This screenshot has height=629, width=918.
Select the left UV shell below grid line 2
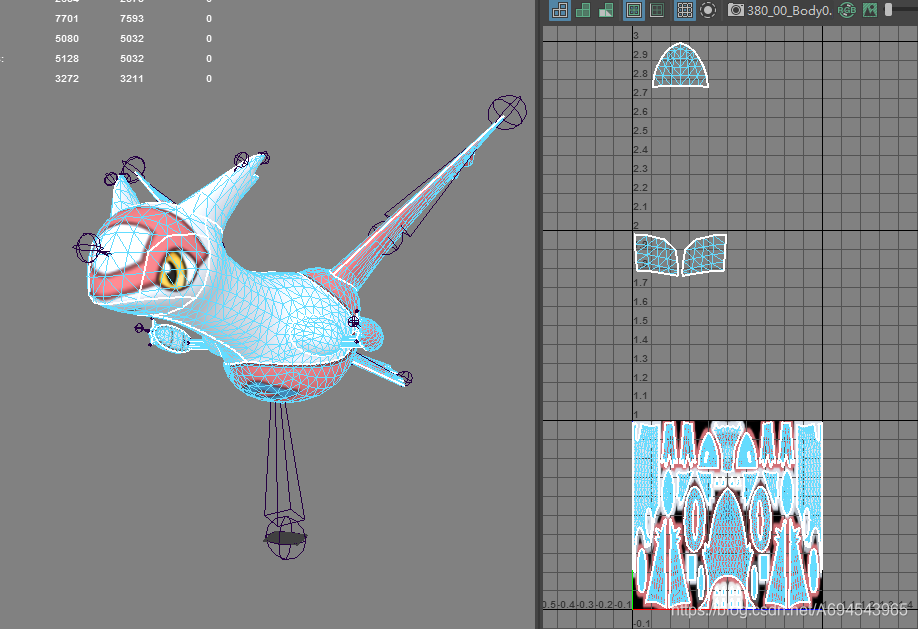(x=656, y=254)
